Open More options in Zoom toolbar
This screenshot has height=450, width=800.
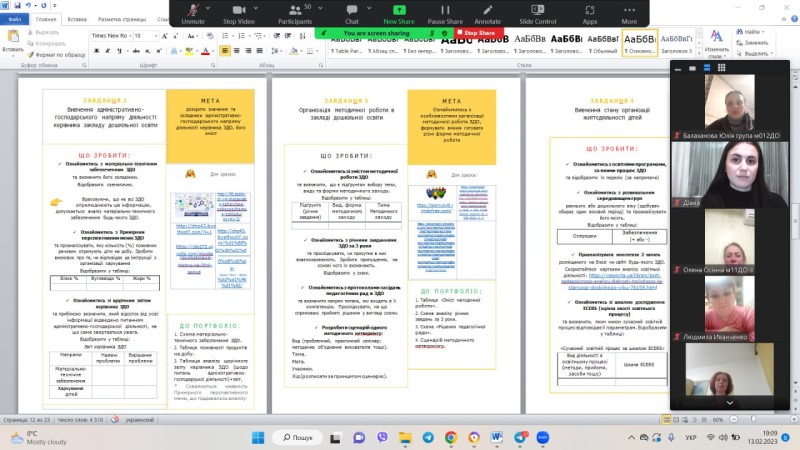coord(629,14)
